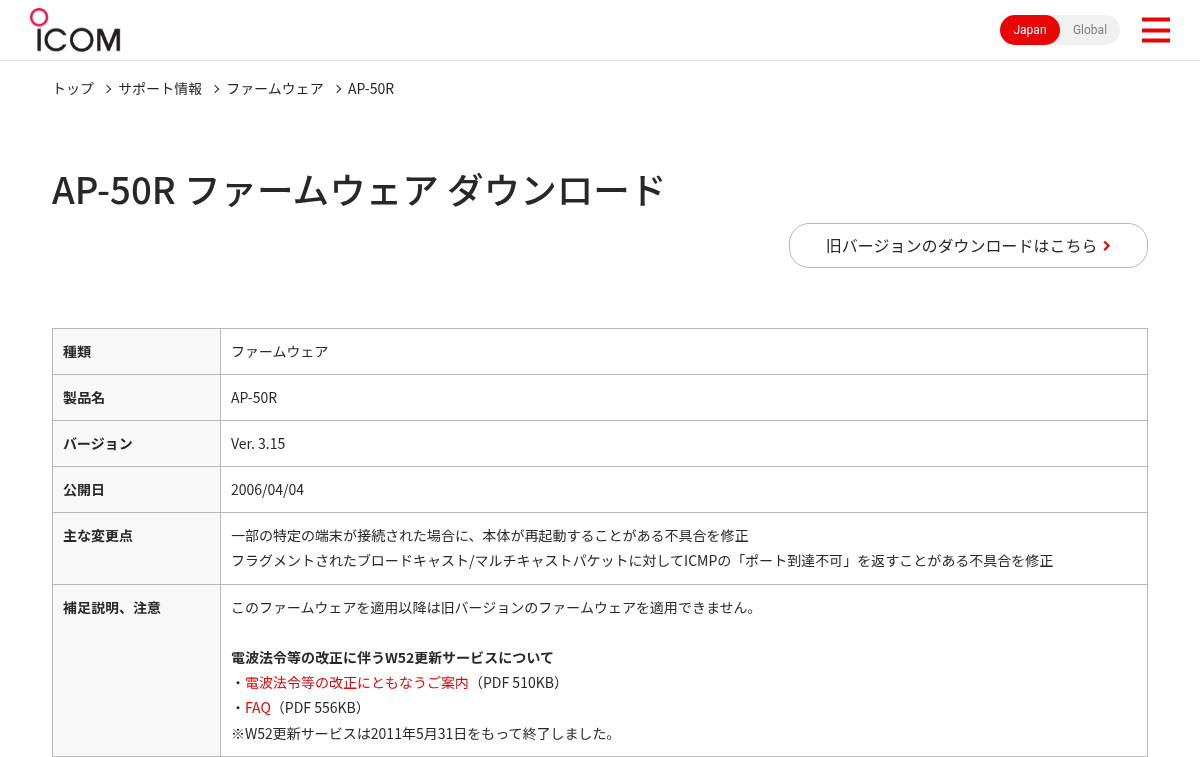Select the AP-50R ファームウェア ダウンロード heading
Screen dimensions: 1200x757
[358, 190]
